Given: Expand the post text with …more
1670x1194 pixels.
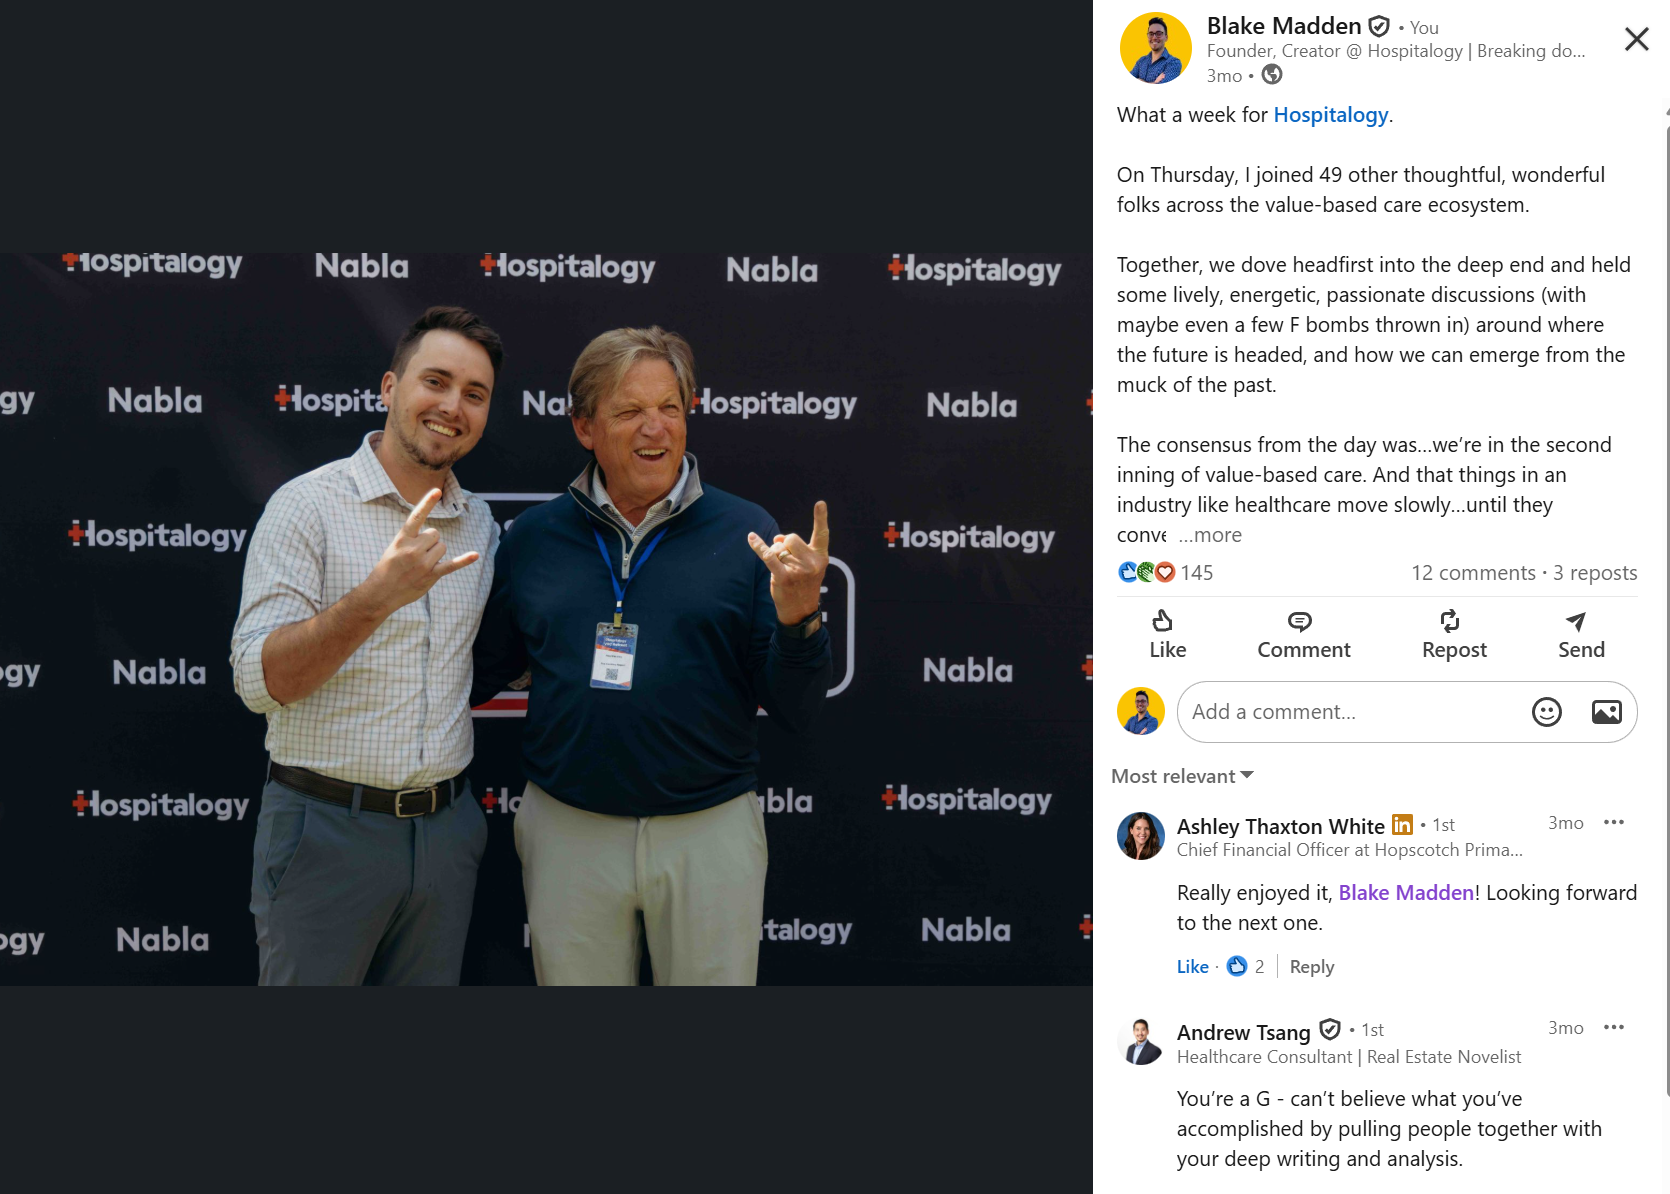Looking at the screenshot, I should (x=1210, y=535).
